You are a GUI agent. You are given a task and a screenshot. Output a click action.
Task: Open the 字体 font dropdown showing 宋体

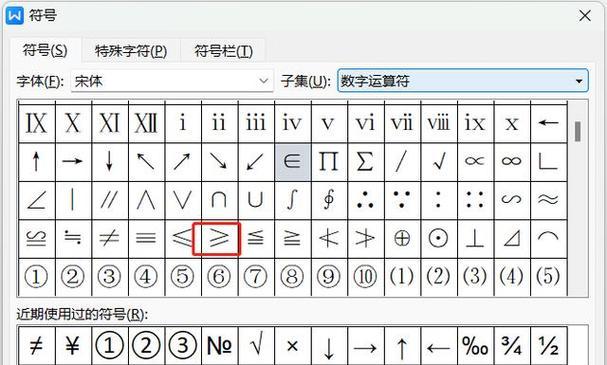(172, 81)
